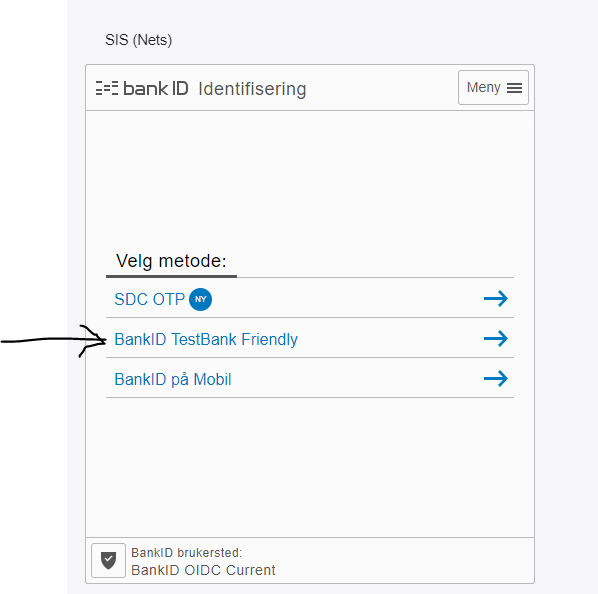598x594 pixels.
Task: Click the shield checkmark security icon
Action: (108, 560)
